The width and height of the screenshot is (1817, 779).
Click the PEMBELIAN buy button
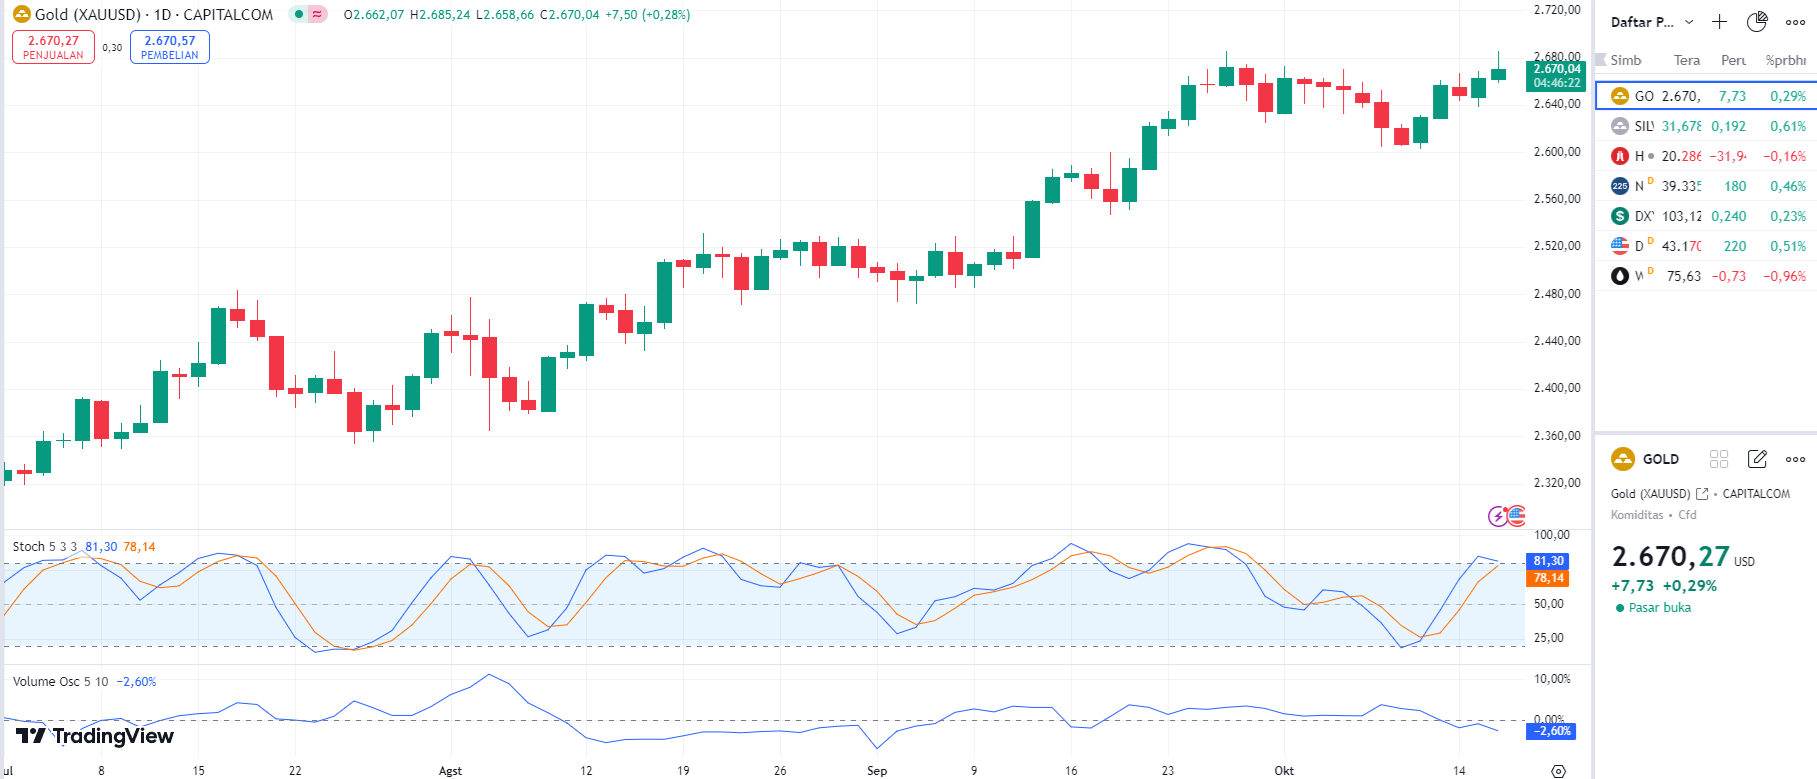pyautogui.click(x=170, y=47)
